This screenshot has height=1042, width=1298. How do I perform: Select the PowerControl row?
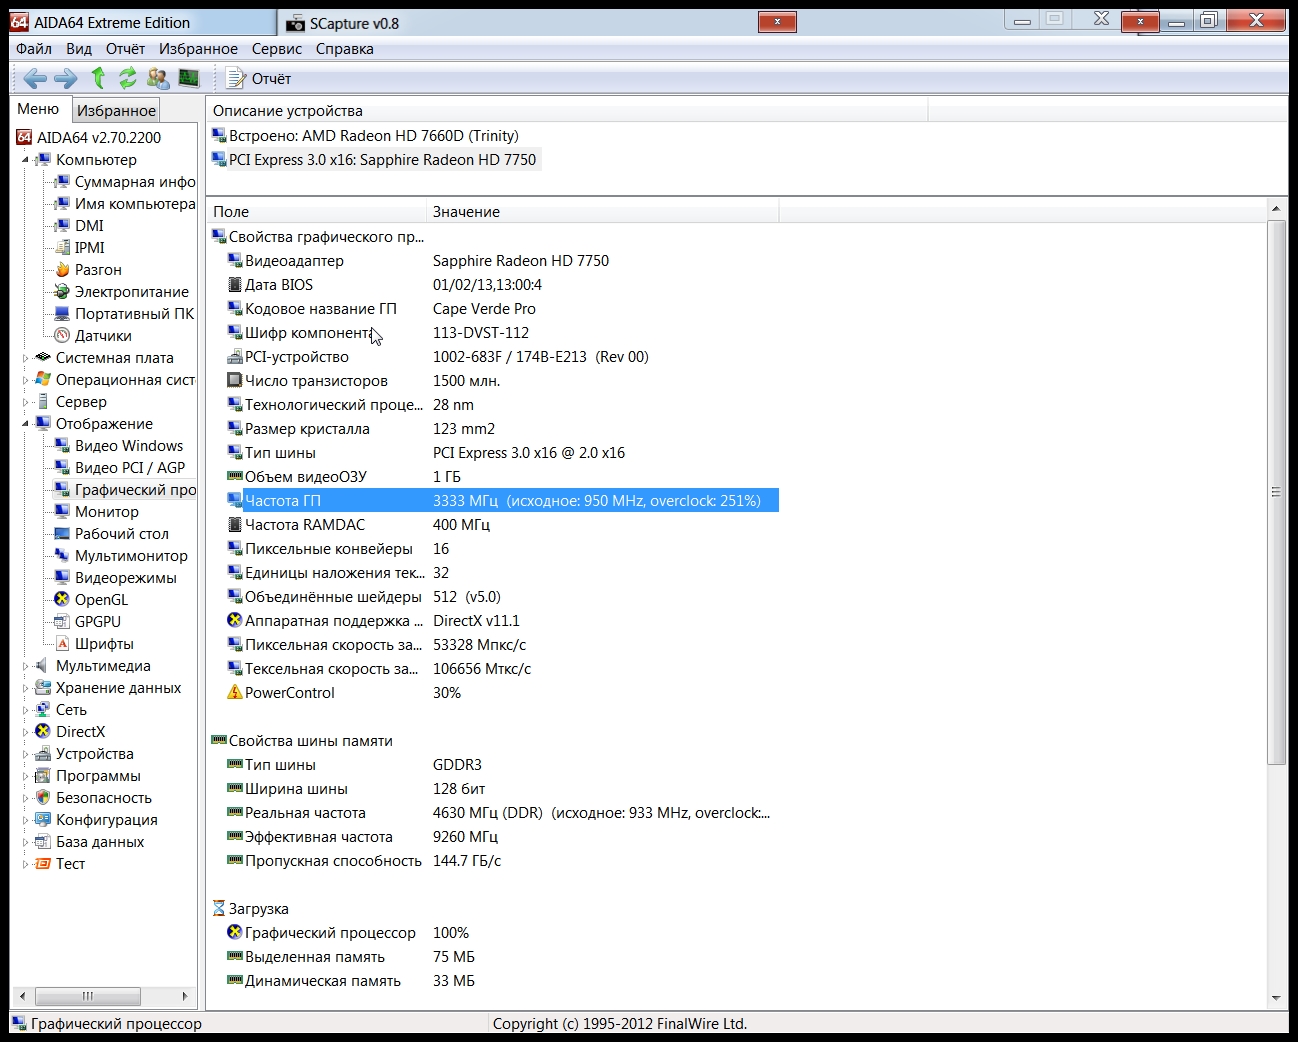pos(502,693)
